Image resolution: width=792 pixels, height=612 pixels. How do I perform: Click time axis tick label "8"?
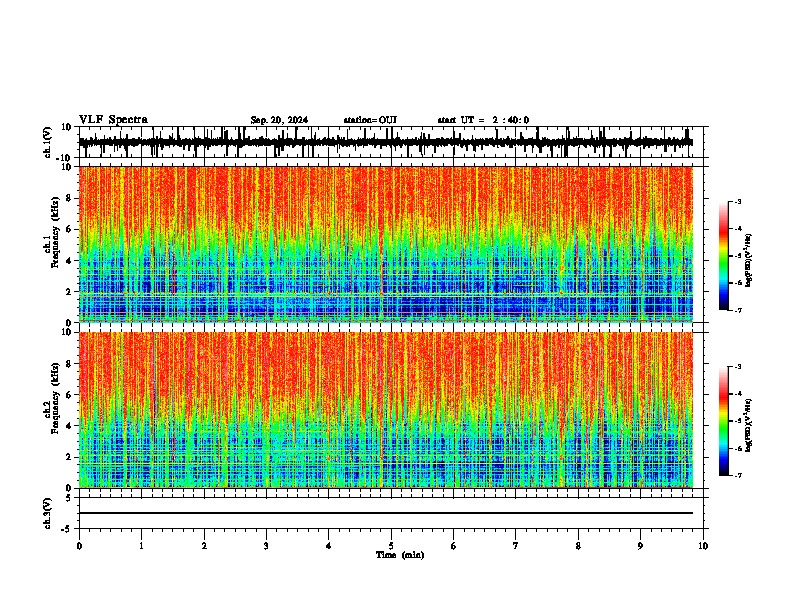click(578, 545)
